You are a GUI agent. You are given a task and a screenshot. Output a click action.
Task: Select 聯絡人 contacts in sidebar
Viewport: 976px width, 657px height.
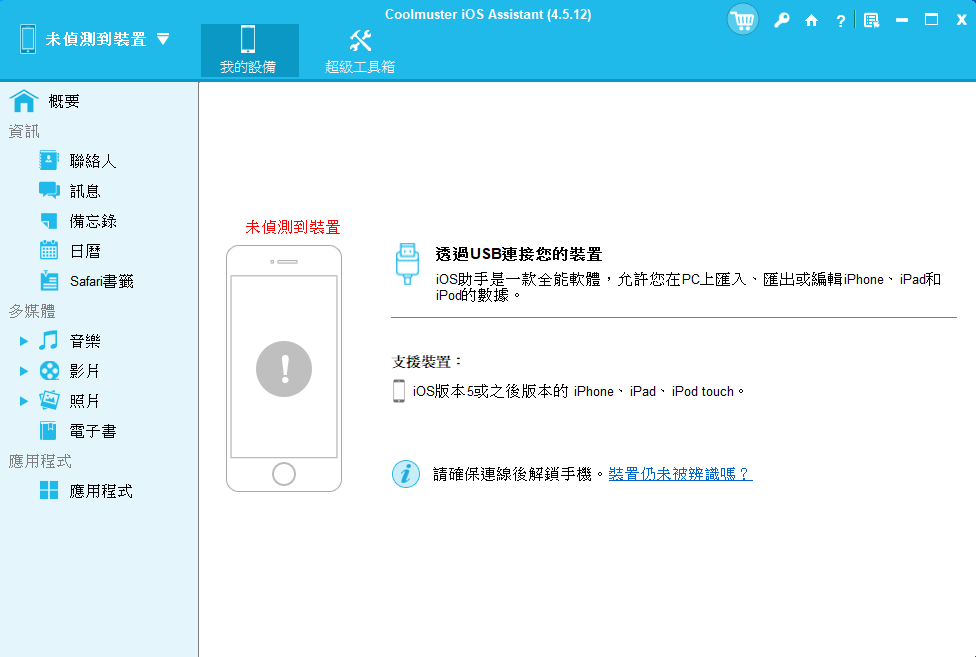[93, 161]
